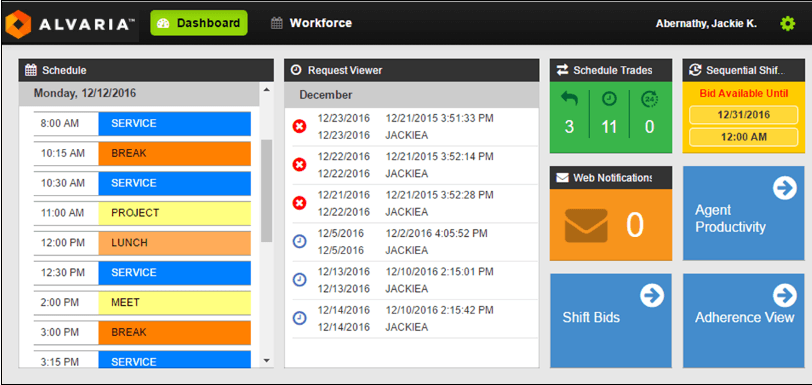This screenshot has width=812, height=385.
Task: Click the reply arrow icon above 3
Action: [569, 98]
